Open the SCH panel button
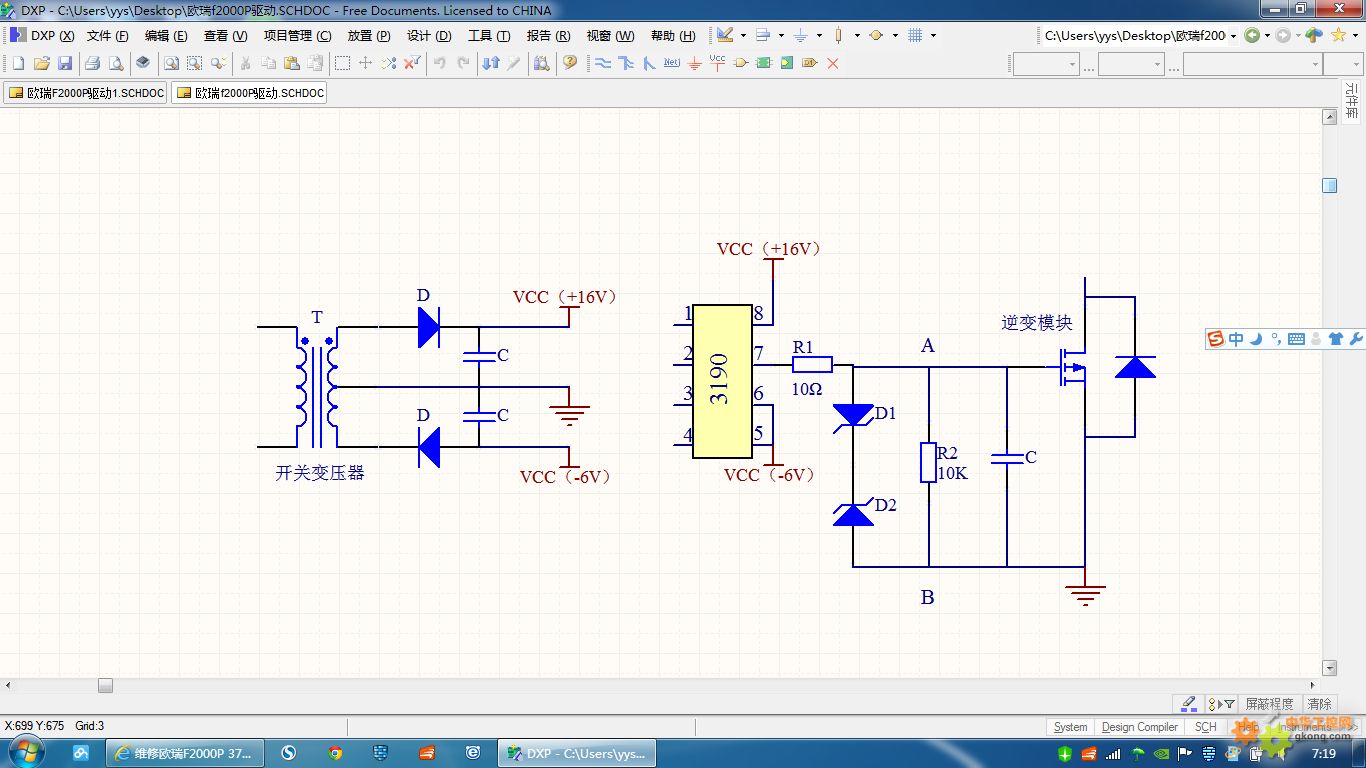This screenshot has width=1366, height=768. (x=1206, y=727)
